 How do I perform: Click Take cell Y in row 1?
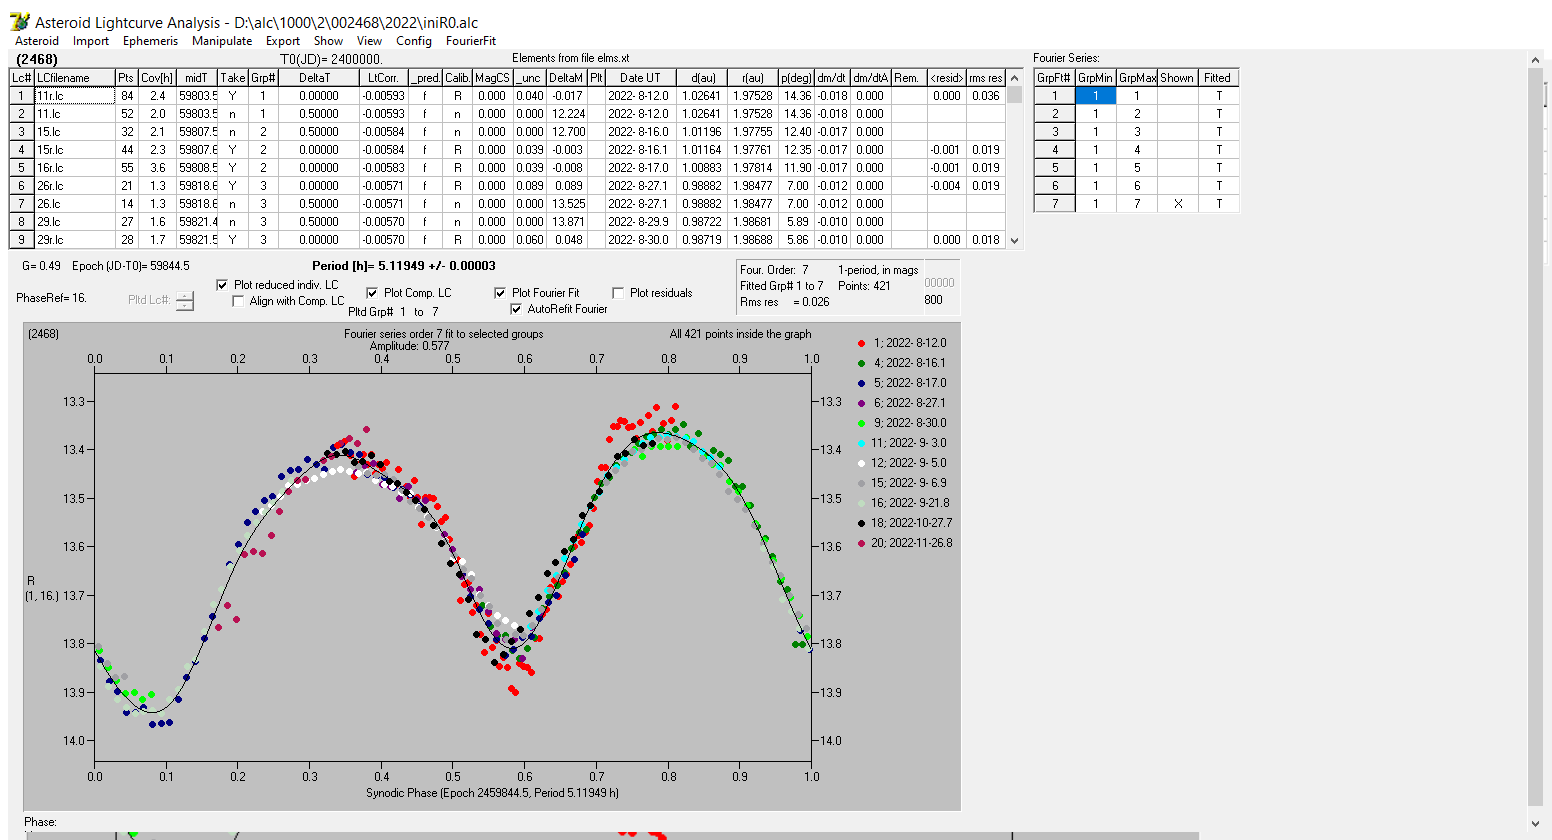233,96
